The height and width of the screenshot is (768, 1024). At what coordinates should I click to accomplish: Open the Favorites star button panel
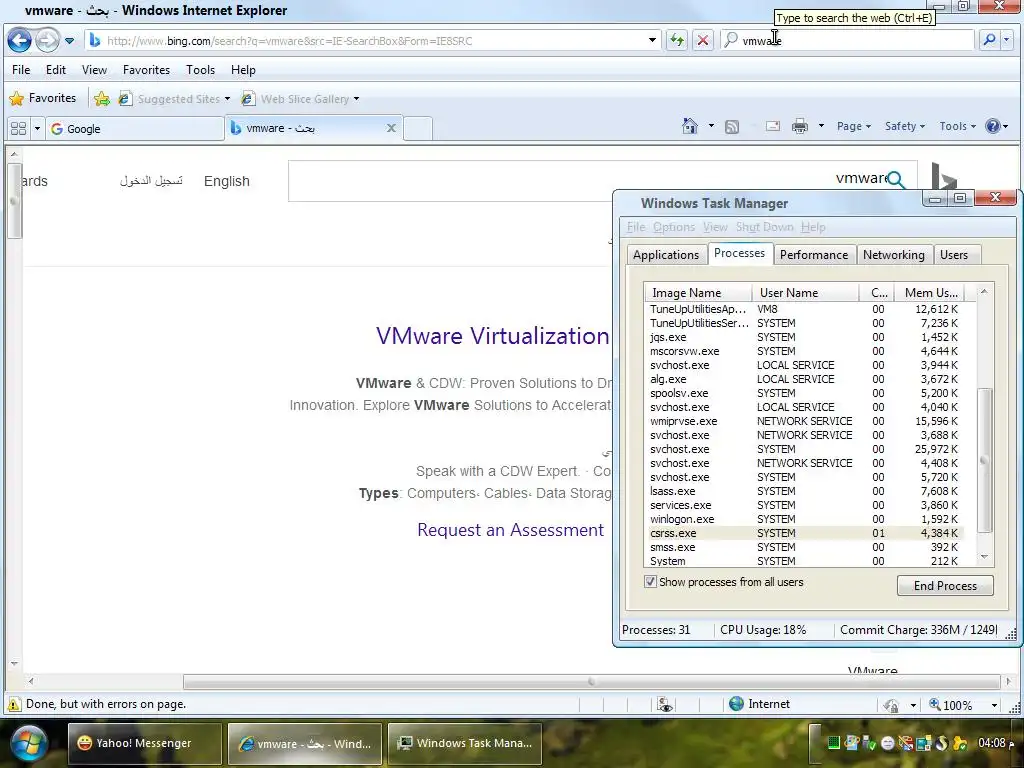pos(43,98)
